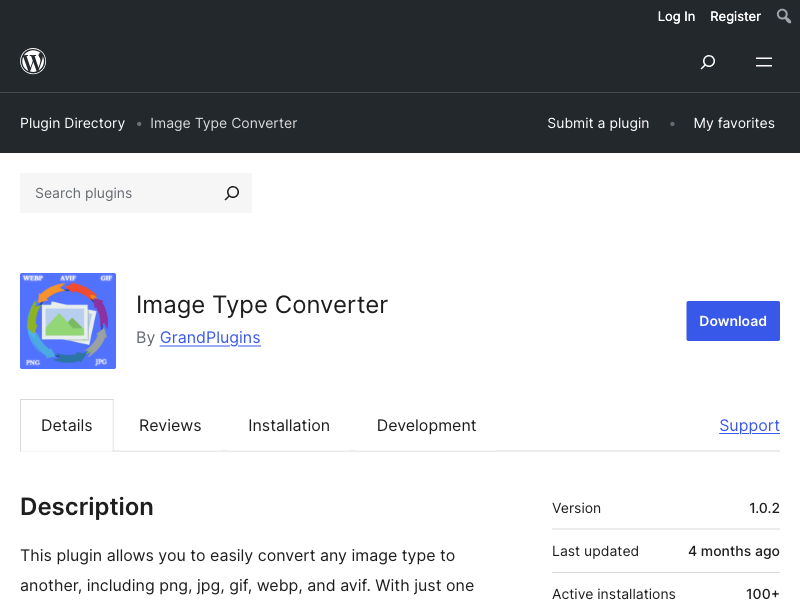Screen dimensions: 800x600
Task: Click the Image Type Converter title heading
Action: pos(262,305)
